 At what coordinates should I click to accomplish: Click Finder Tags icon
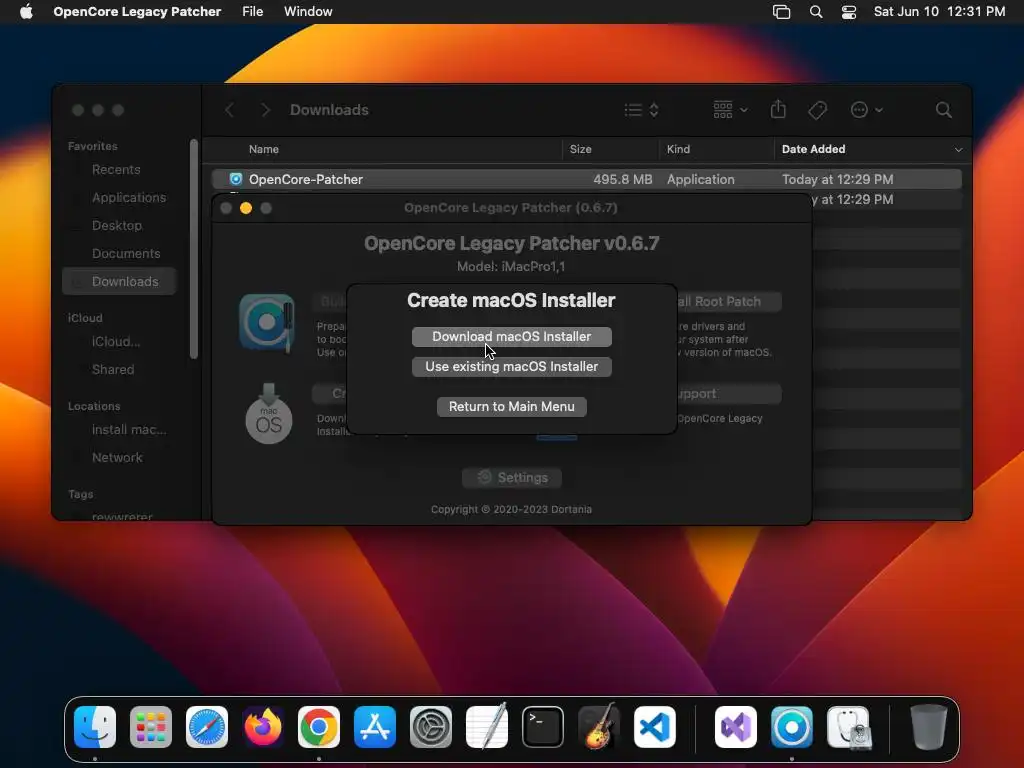(817, 110)
